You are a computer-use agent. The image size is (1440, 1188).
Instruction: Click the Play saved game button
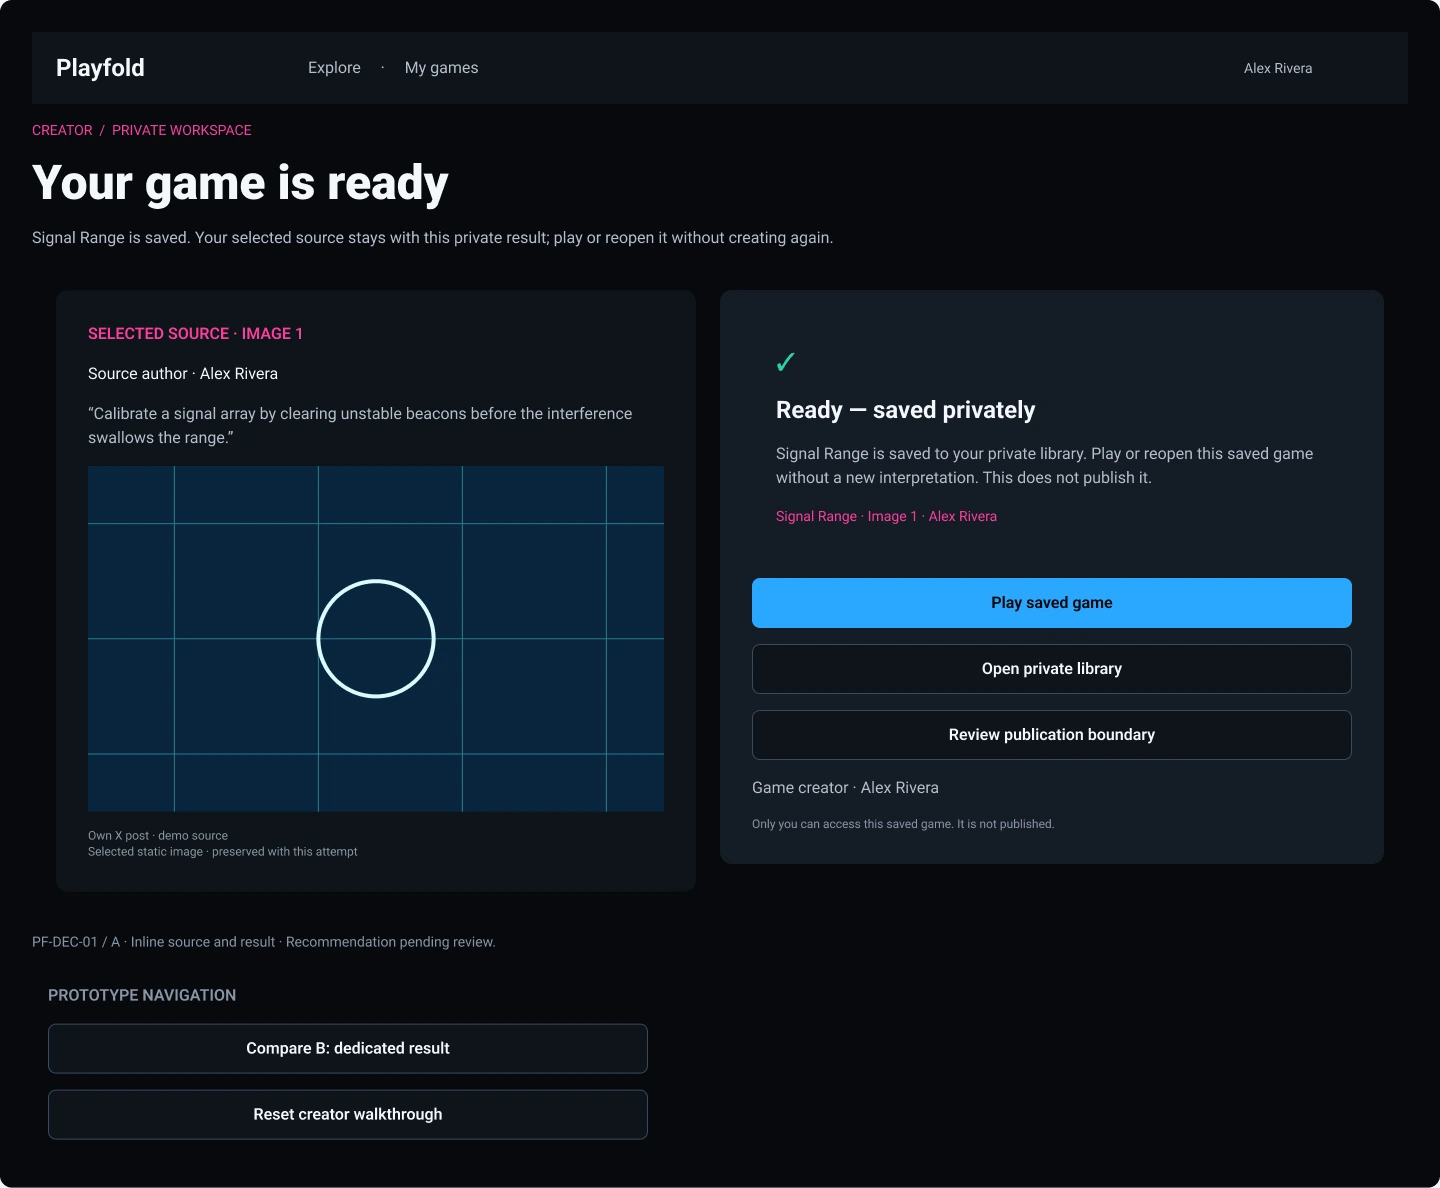pyautogui.click(x=1052, y=603)
